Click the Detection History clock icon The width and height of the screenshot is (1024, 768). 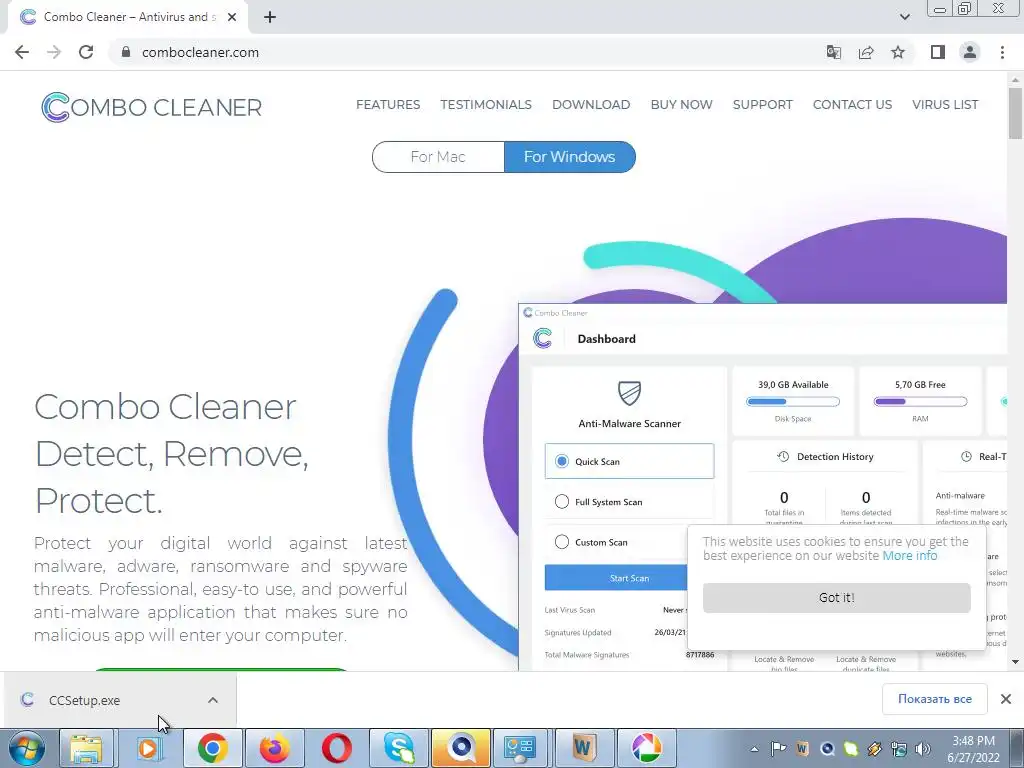pyautogui.click(x=783, y=456)
